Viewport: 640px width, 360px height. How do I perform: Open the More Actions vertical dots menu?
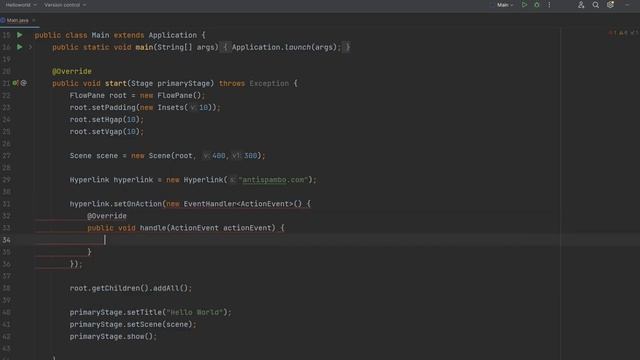[x=549, y=5]
